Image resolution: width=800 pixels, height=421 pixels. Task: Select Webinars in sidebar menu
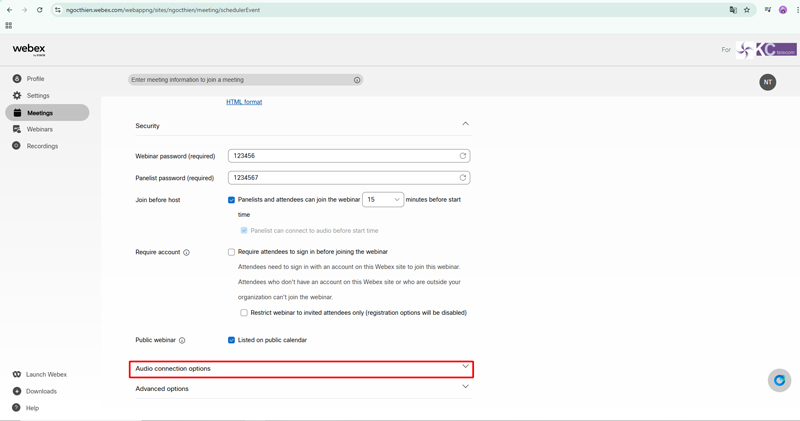point(40,129)
